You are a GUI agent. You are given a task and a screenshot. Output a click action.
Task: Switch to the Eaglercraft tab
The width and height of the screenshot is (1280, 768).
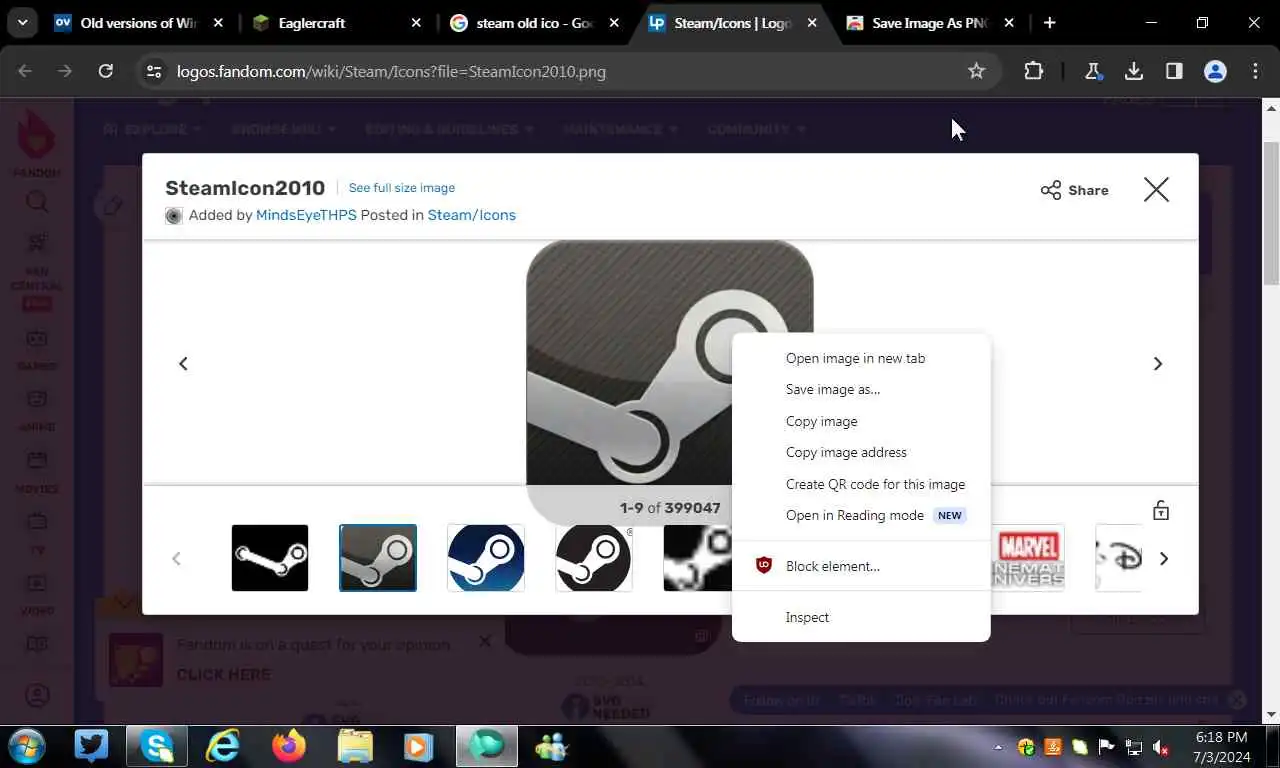[x=337, y=22]
